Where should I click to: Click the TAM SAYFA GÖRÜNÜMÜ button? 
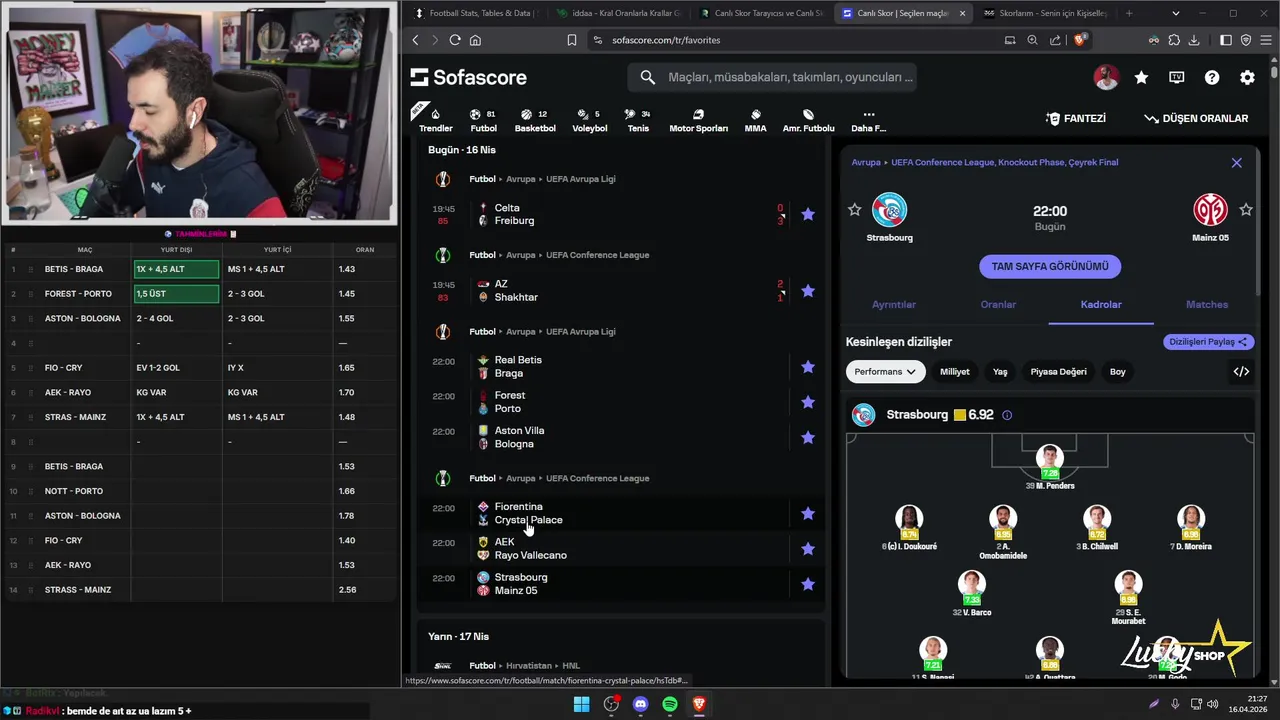1050,267
